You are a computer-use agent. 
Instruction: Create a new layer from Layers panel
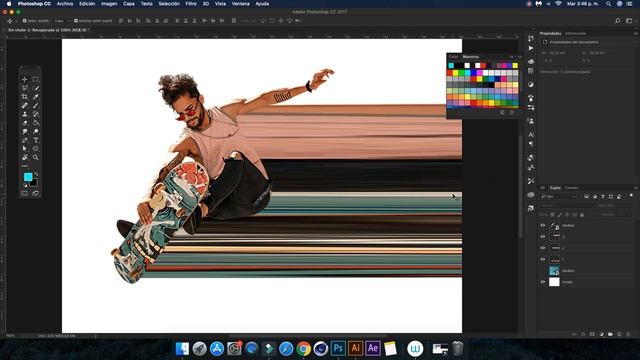[619, 334]
